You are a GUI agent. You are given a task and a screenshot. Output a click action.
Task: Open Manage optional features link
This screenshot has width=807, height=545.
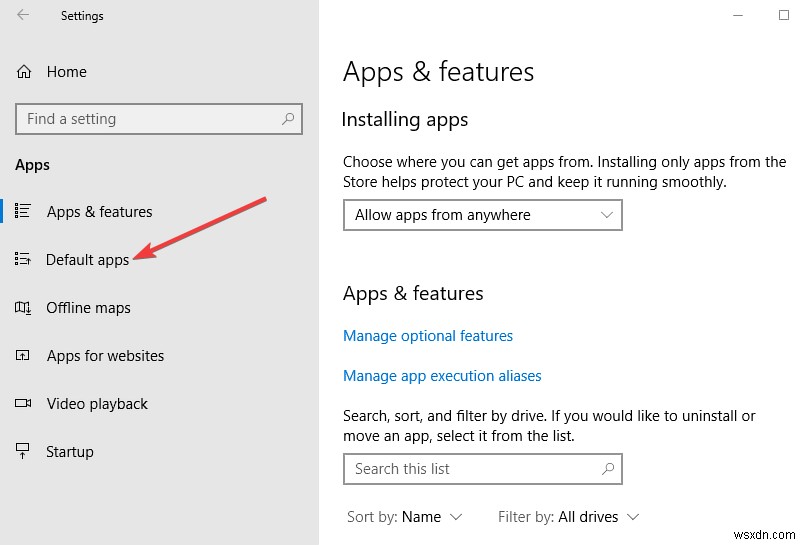coord(428,336)
